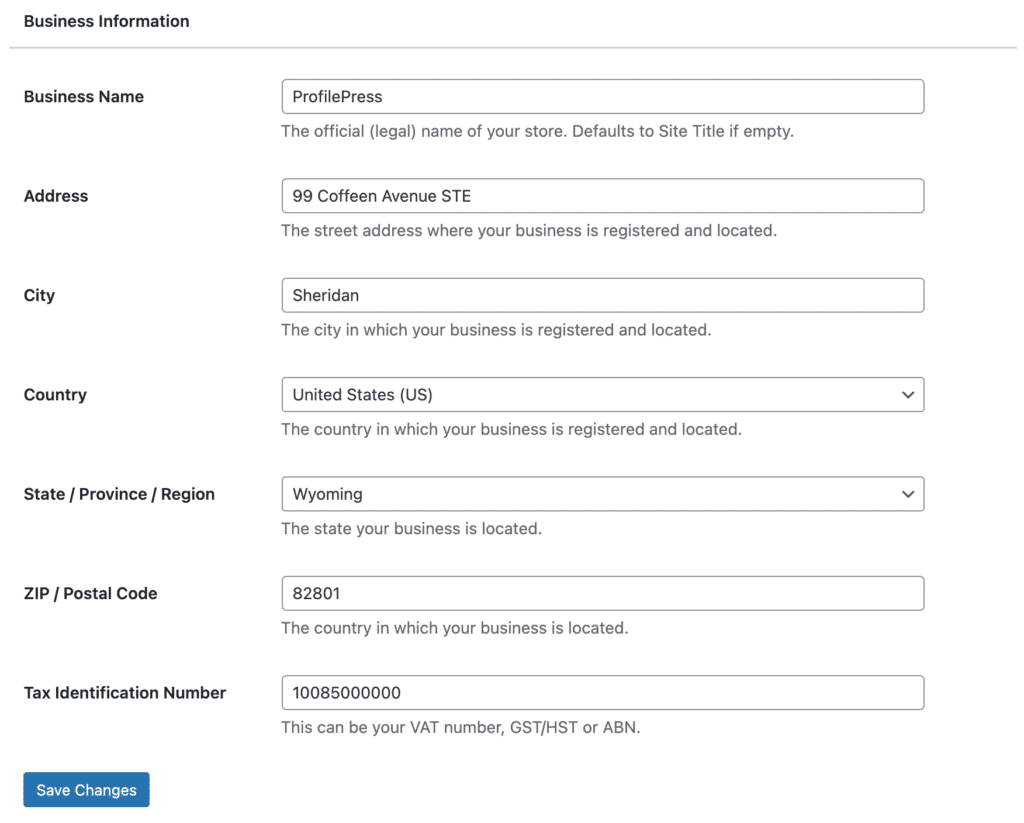Click the Address label
The image size is (1024, 823).
56,196
